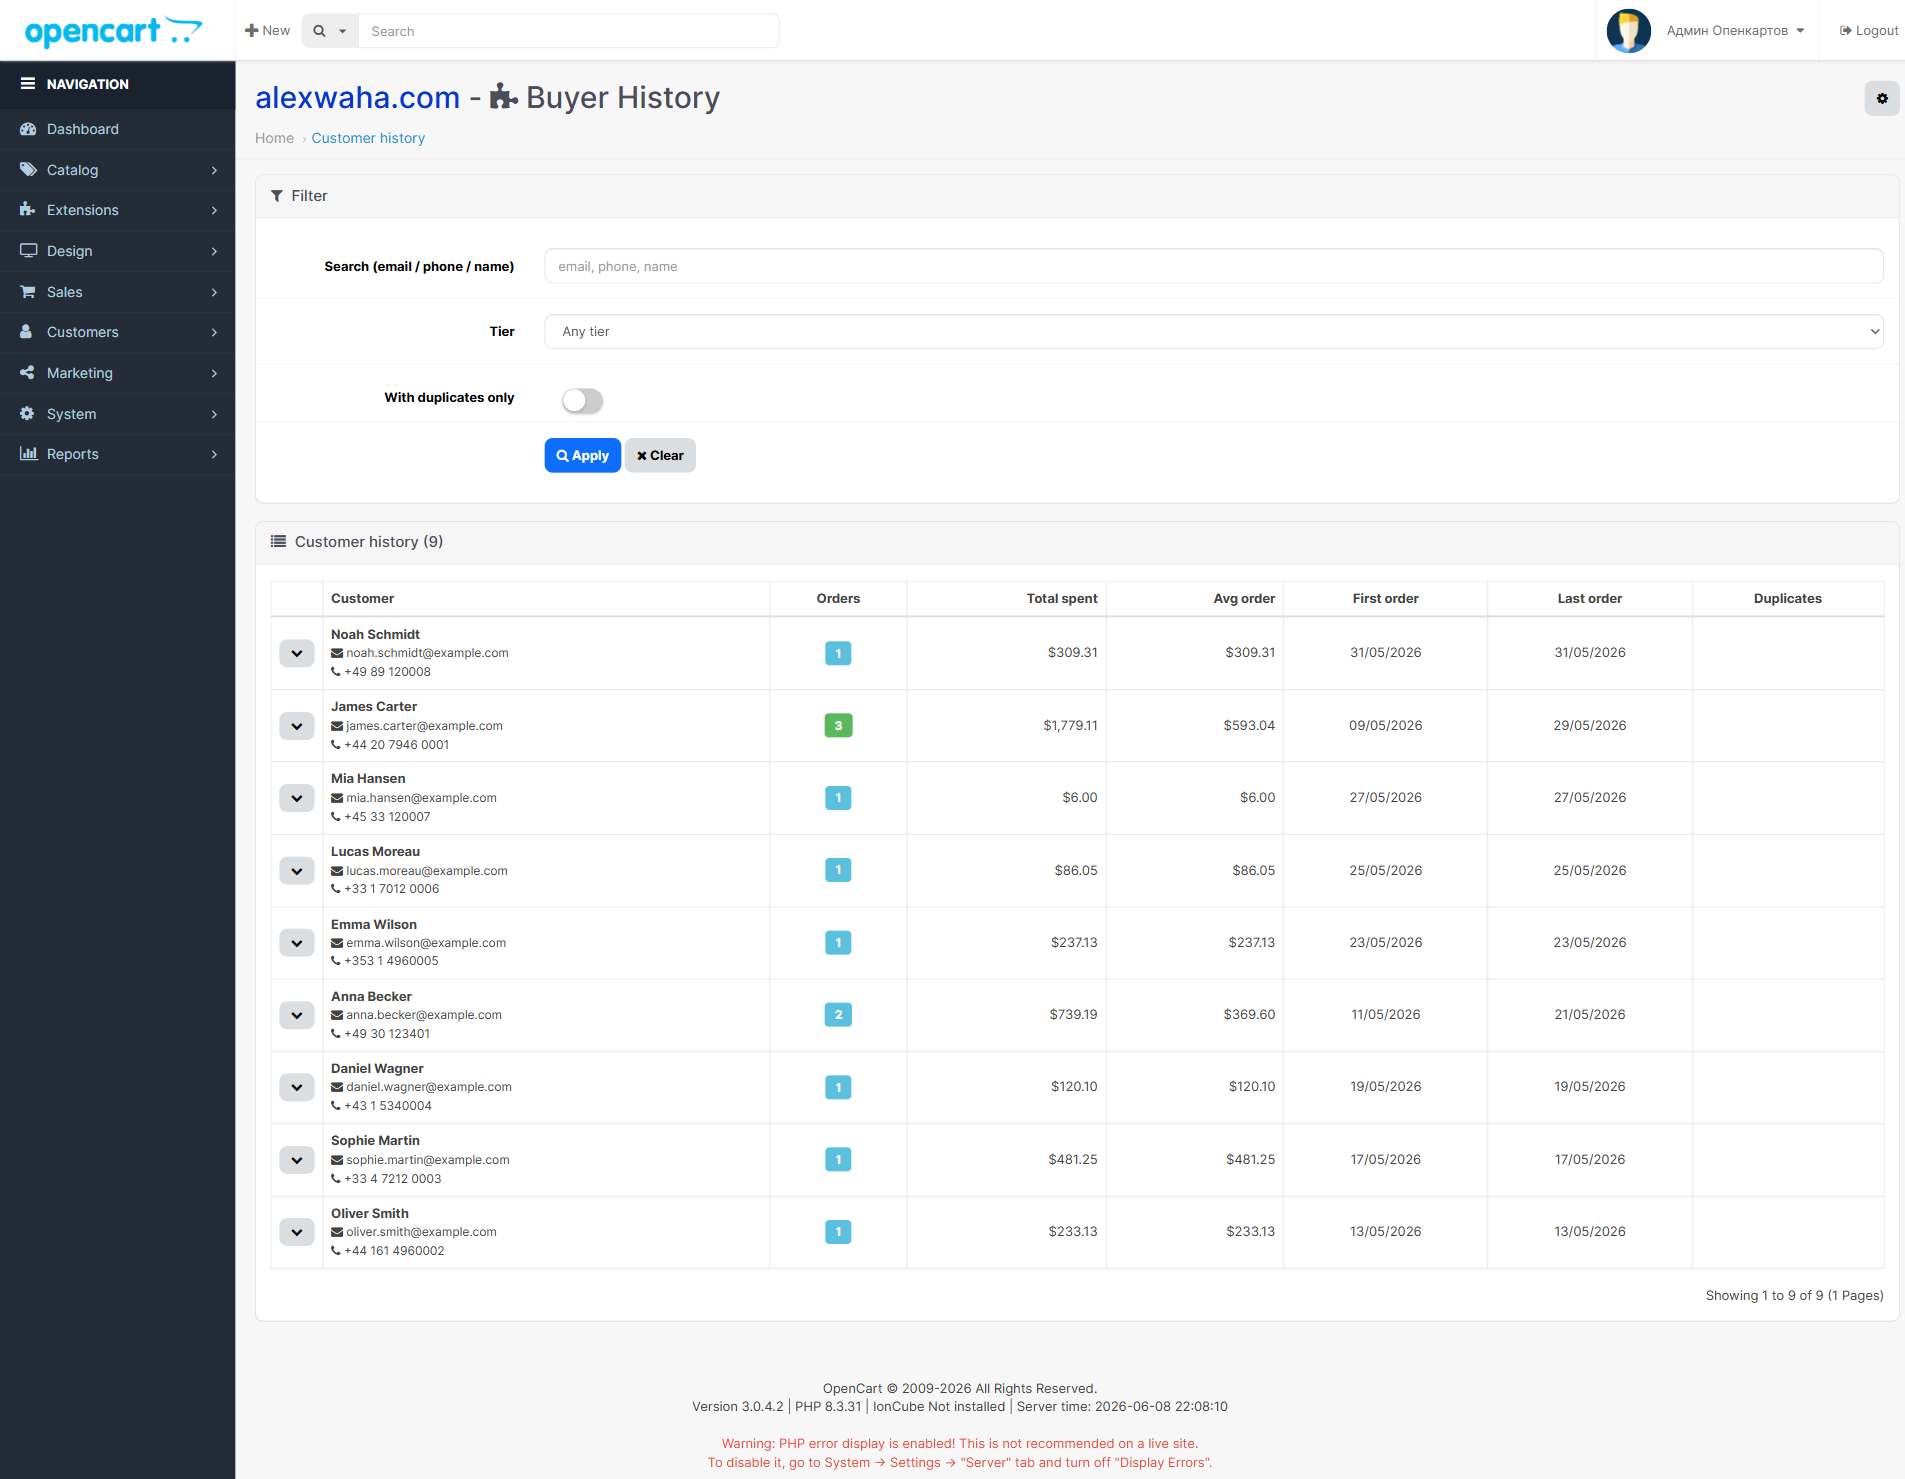Click the $1,779.11 total spent value
This screenshot has width=1905, height=1479.
pyautogui.click(x=1070, y=726)
